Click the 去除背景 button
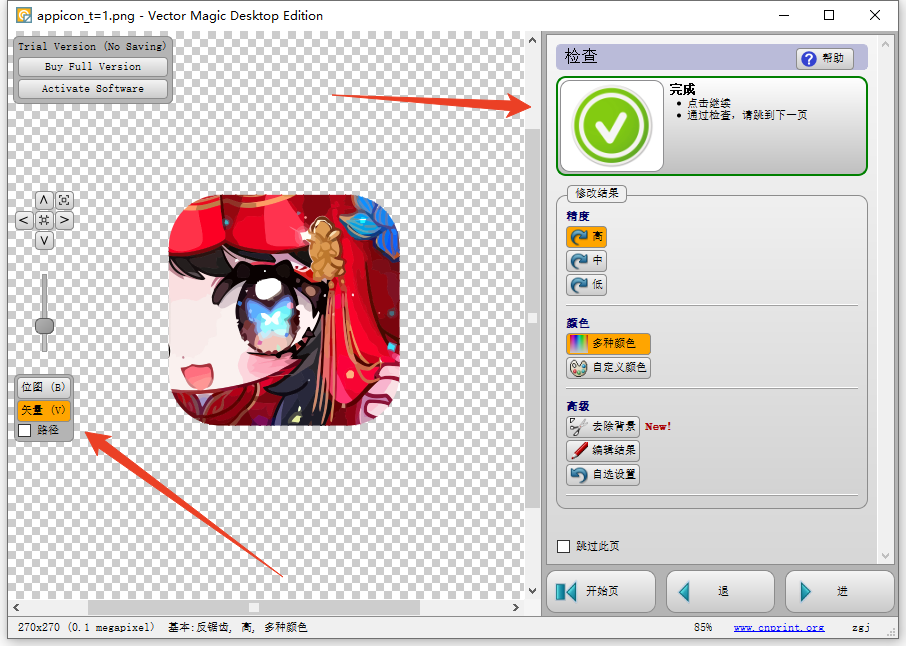 point(603,426)
